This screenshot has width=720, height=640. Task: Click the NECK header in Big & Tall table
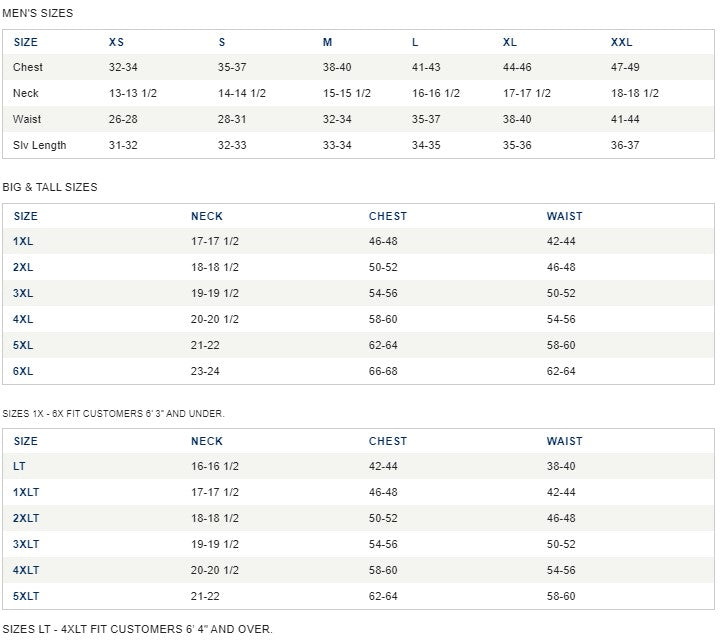(x=207, y=216)
